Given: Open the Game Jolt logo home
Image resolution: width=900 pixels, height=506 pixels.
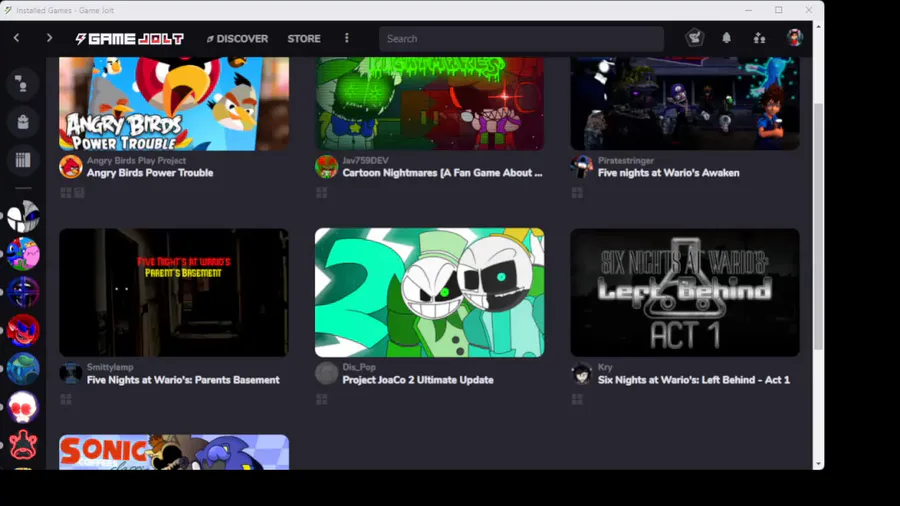Looking at the screenshot, I should pos(130,38).
